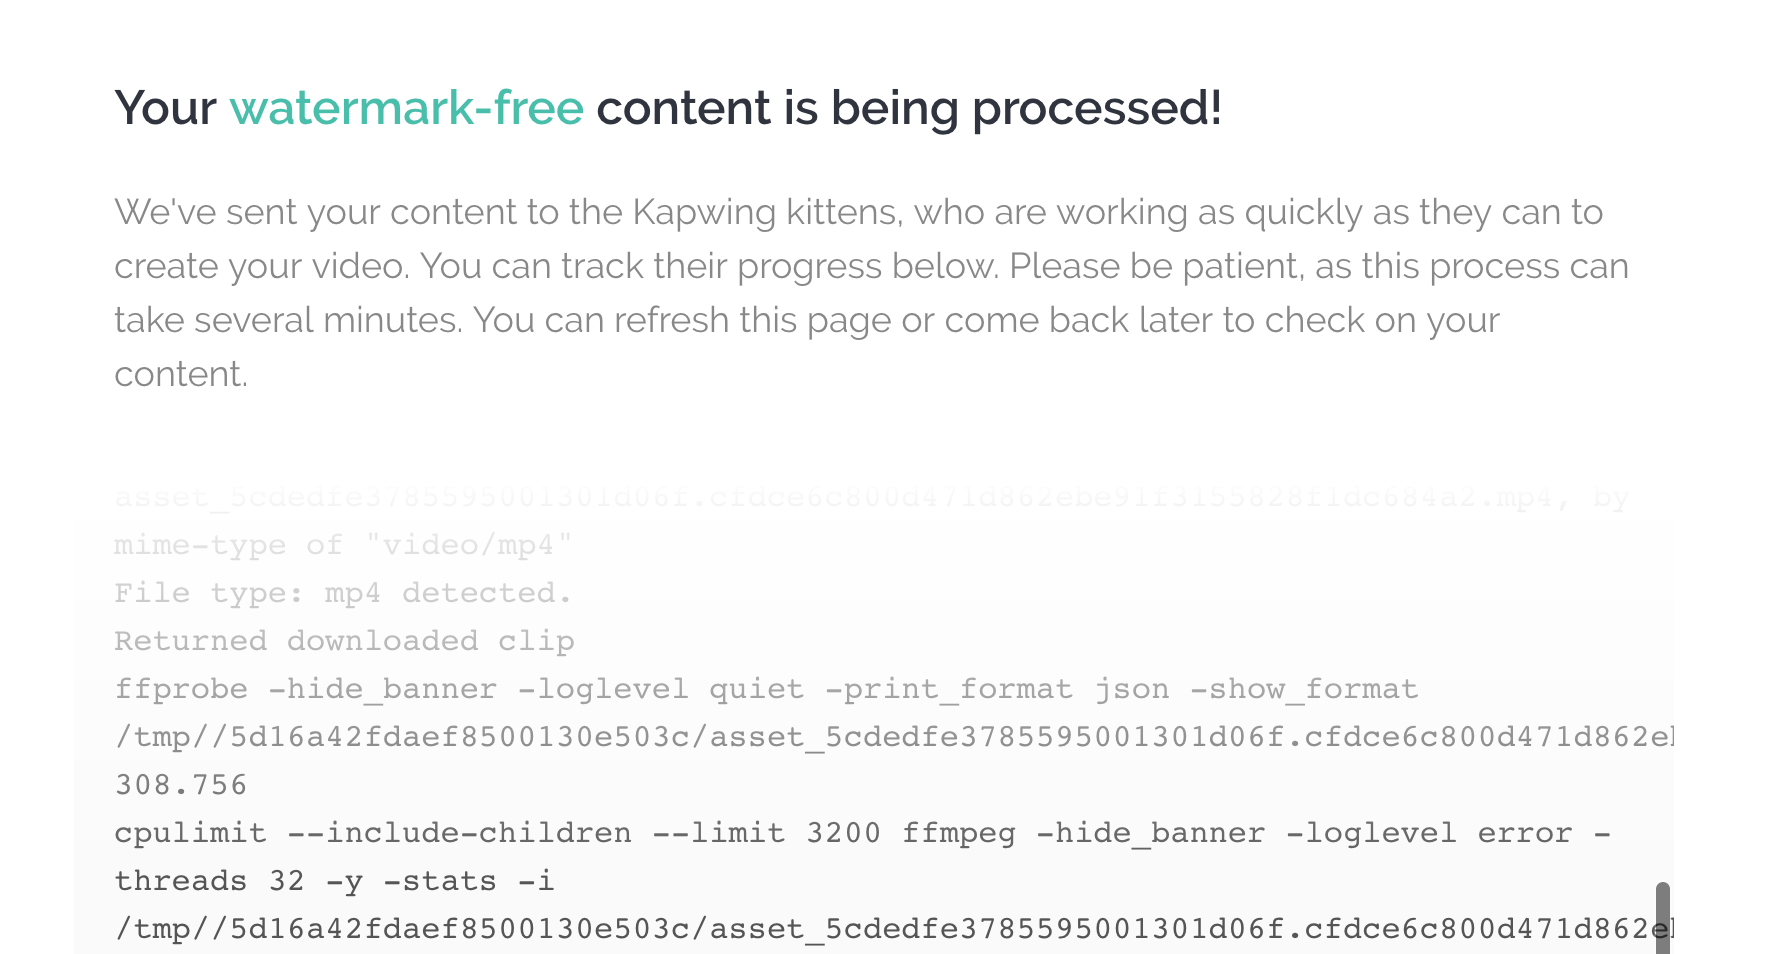The image size is (1772, 954).
Task: Click the "308.756" duration value
Action: tap(181, 785)
